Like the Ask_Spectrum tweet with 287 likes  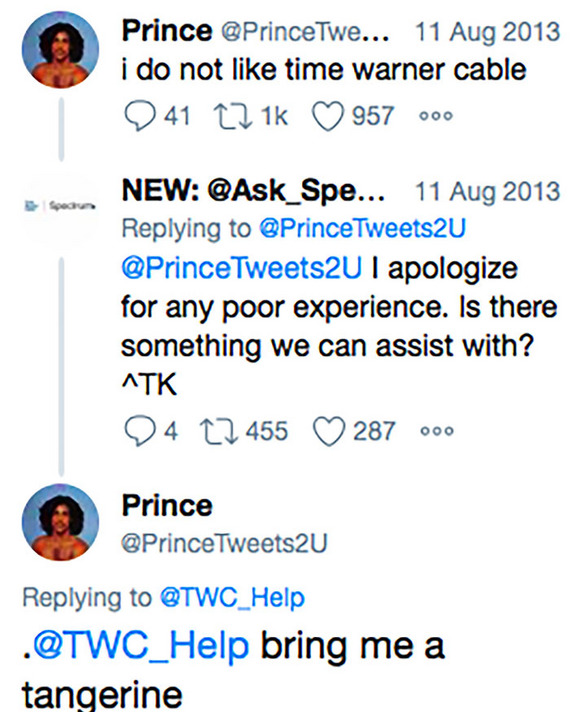coord(329,431)
